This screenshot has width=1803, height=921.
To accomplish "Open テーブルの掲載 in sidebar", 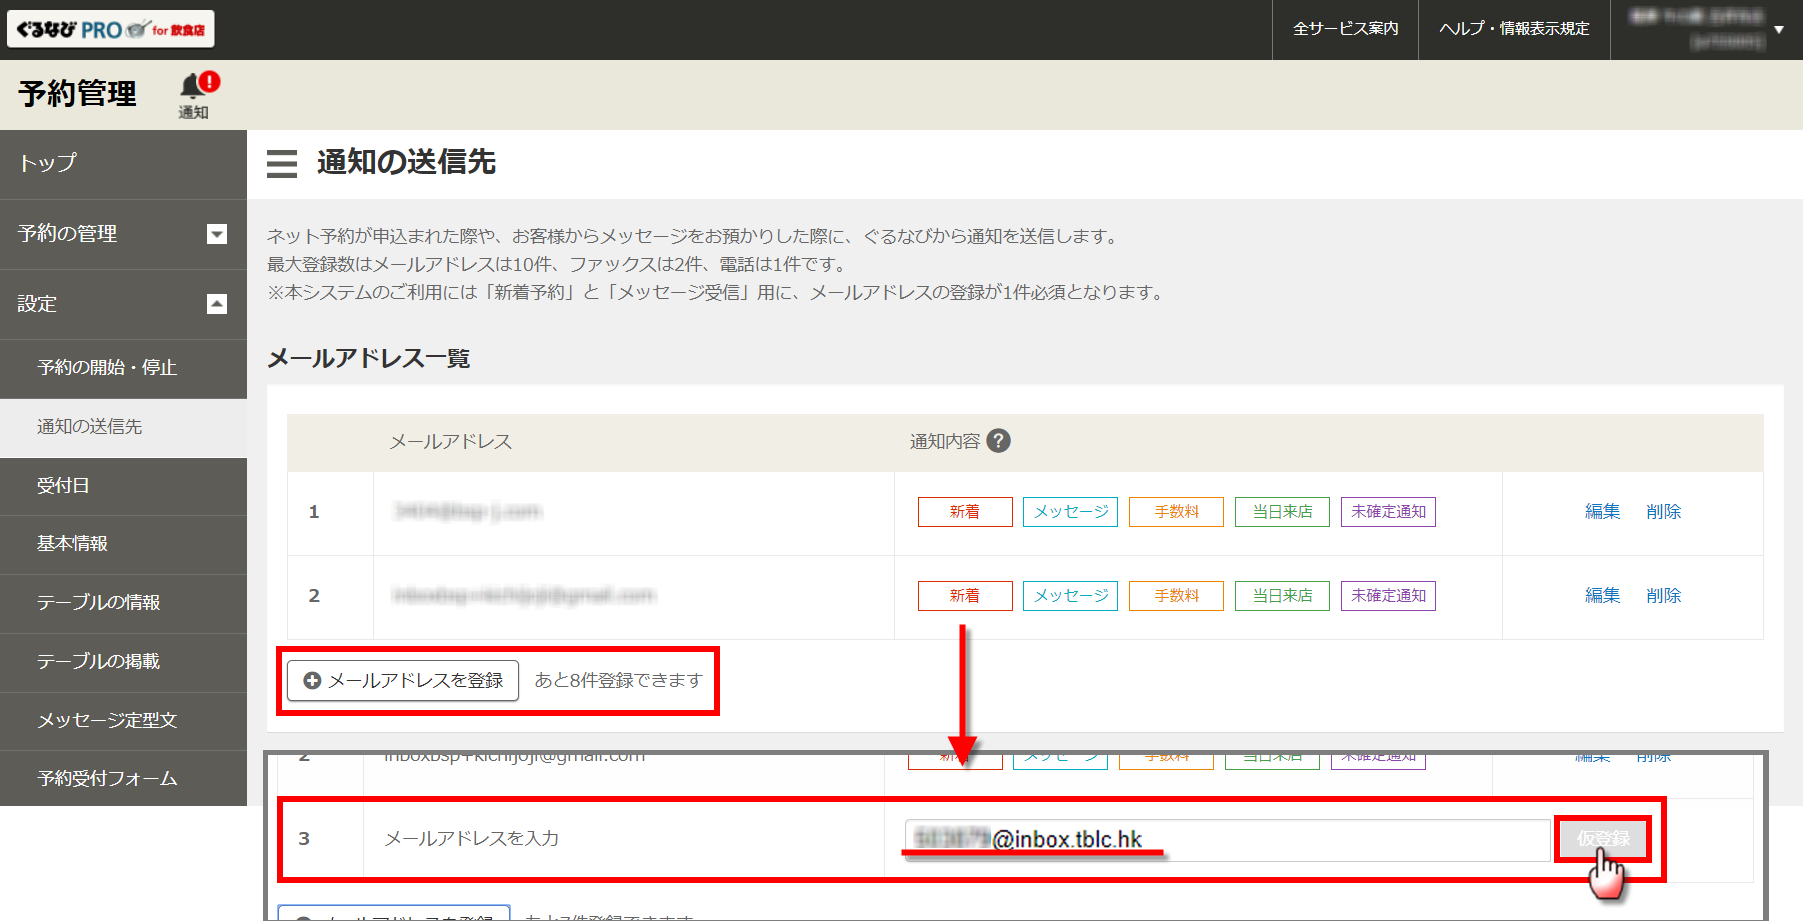I will pos(123,662).
